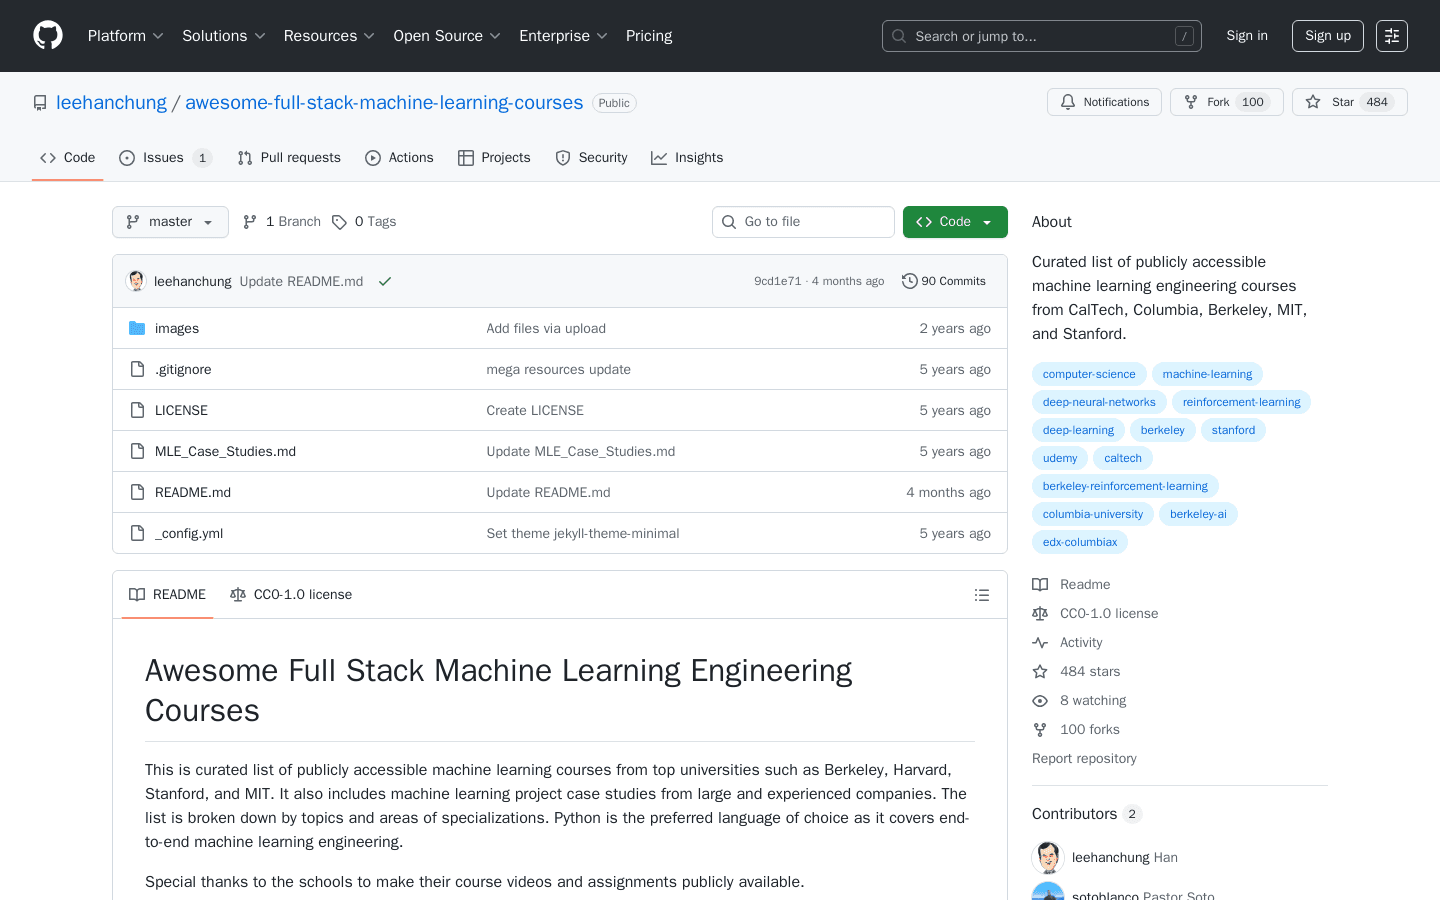Open the Platform dropdown menu
Viewport: 1440px width, 900px height.
point(125,35)
